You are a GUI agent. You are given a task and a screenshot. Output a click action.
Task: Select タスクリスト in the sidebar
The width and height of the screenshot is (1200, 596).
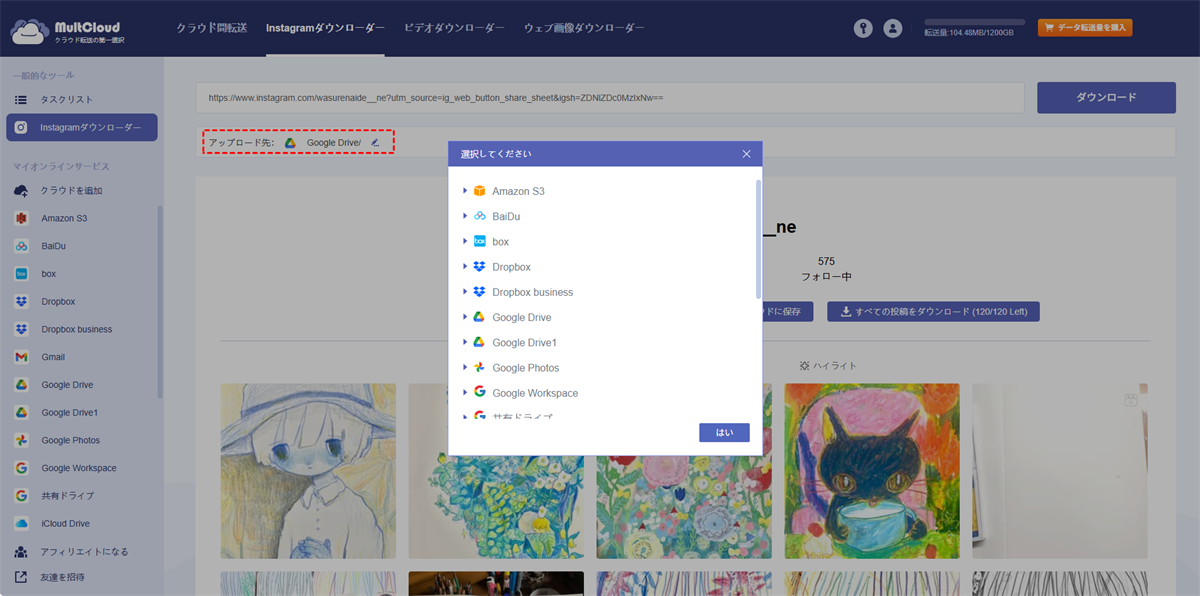pos(67,100)
